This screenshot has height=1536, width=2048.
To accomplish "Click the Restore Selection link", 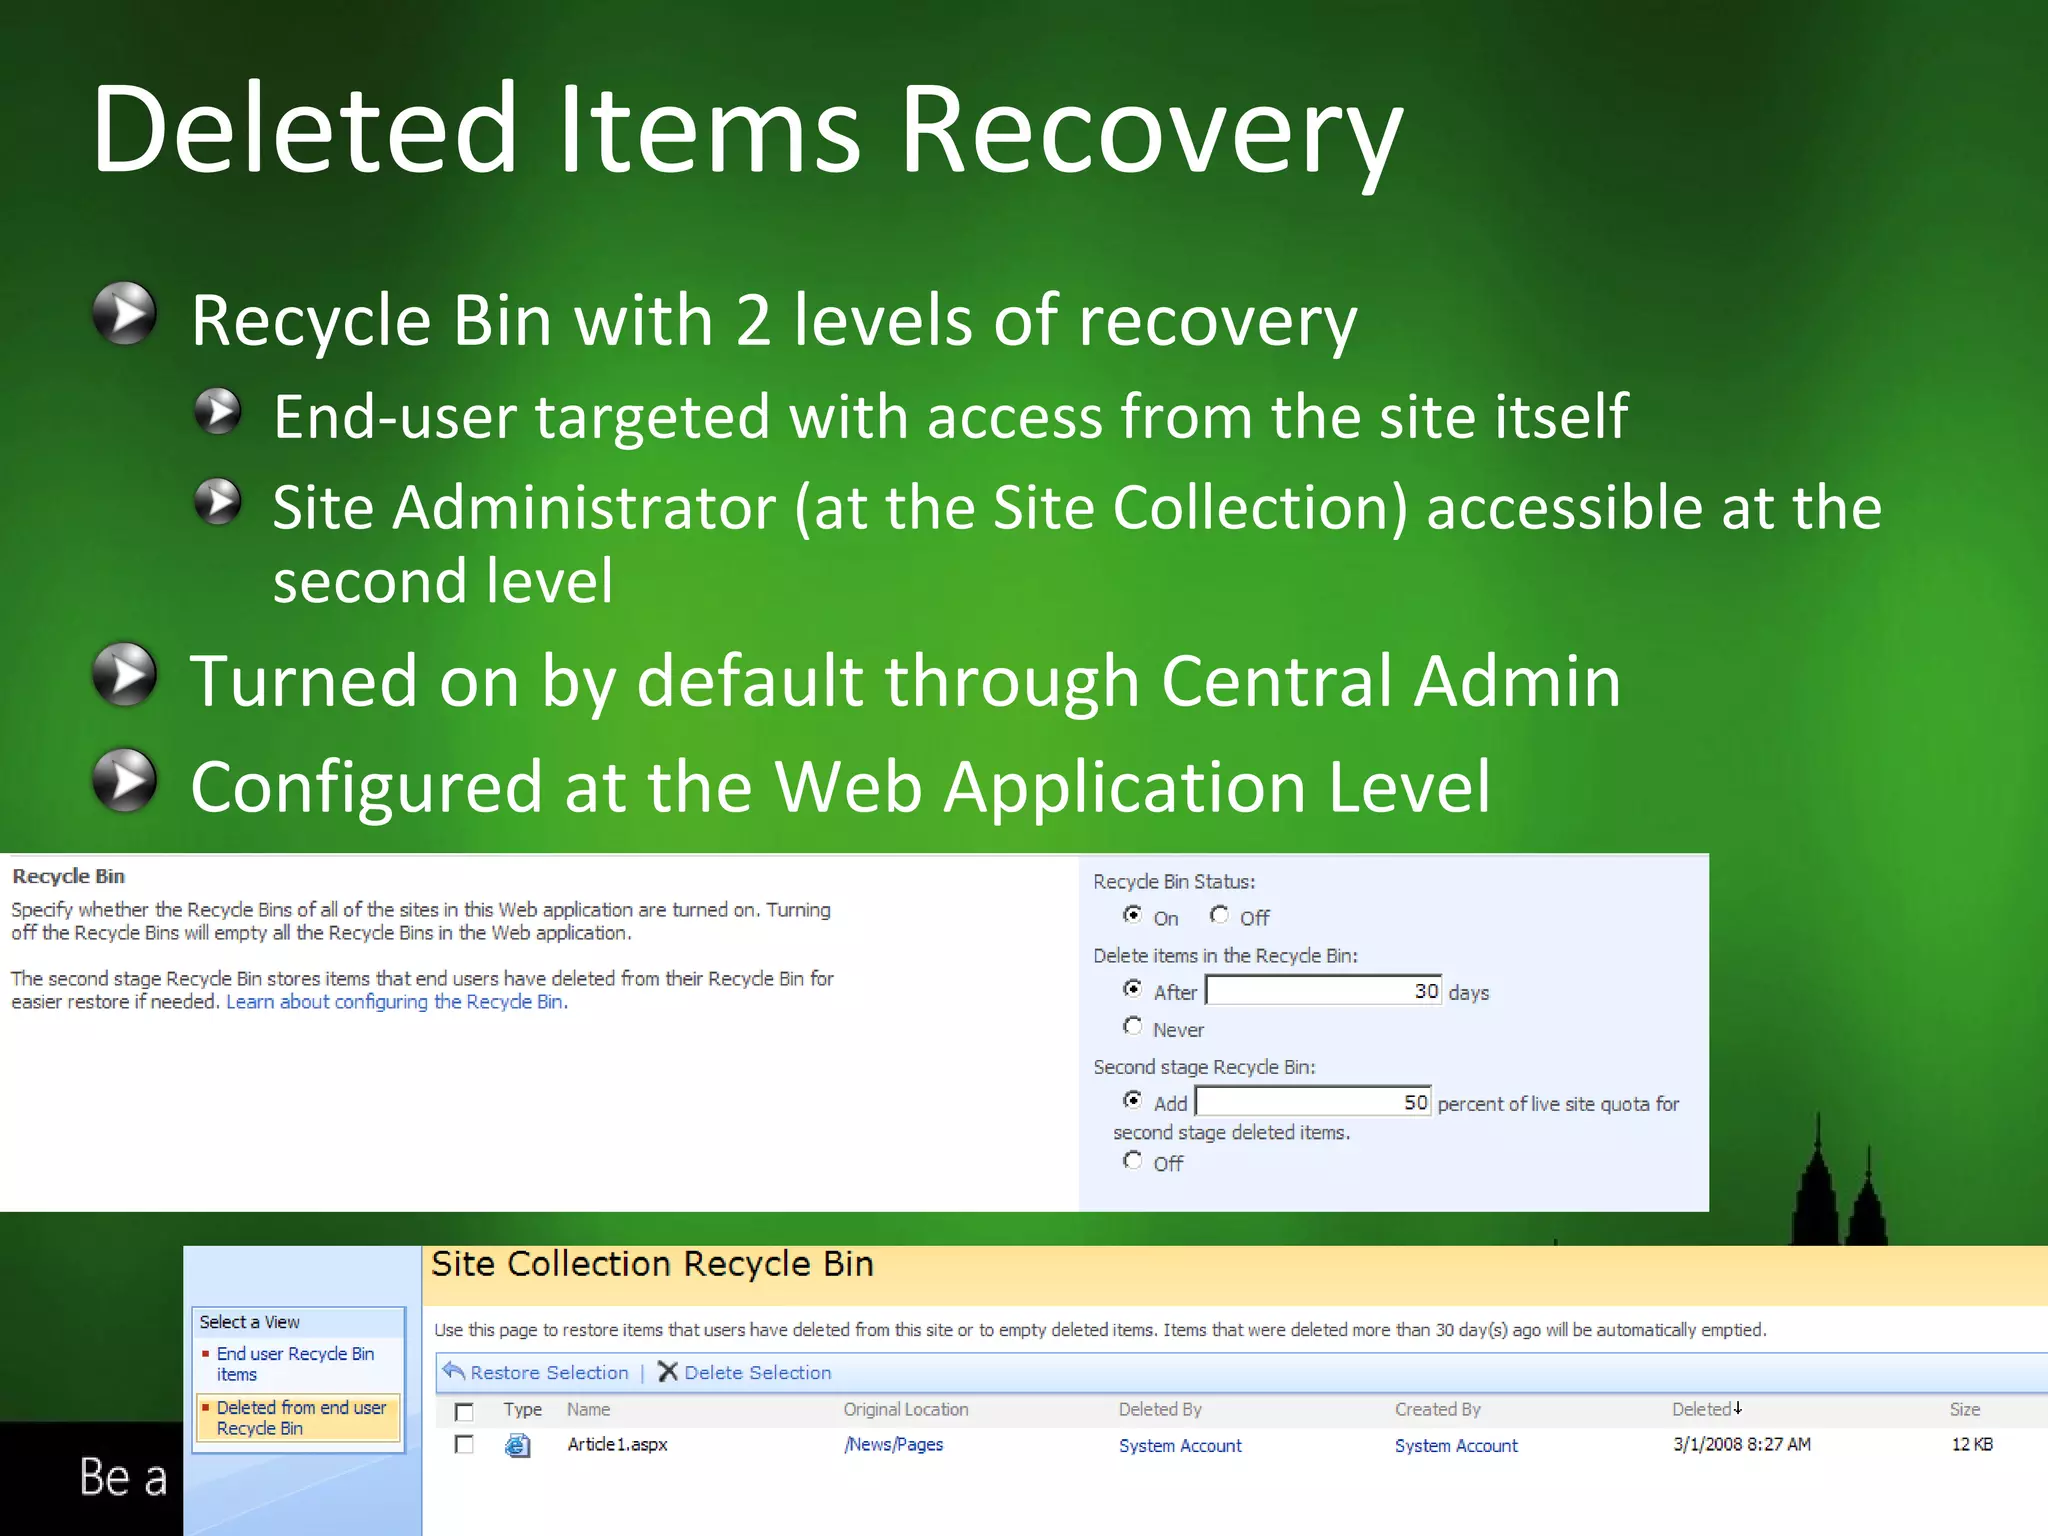I will 549,1373.
